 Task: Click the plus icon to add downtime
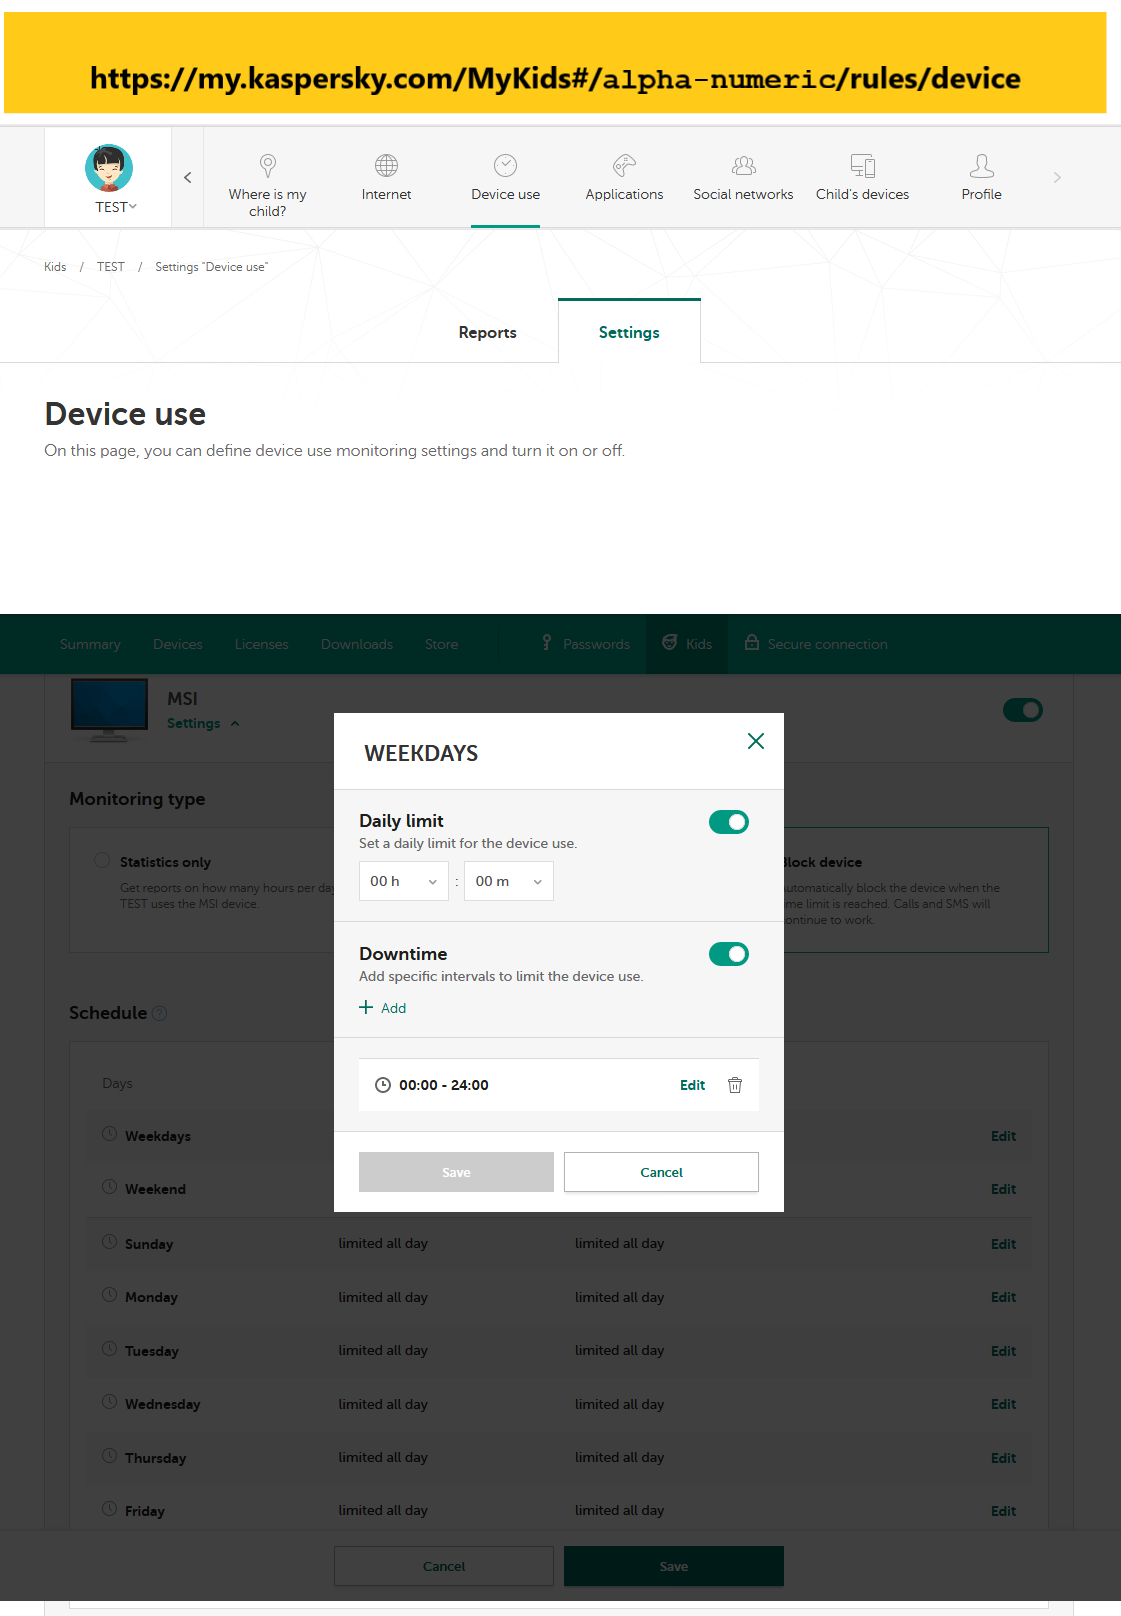366,1007
